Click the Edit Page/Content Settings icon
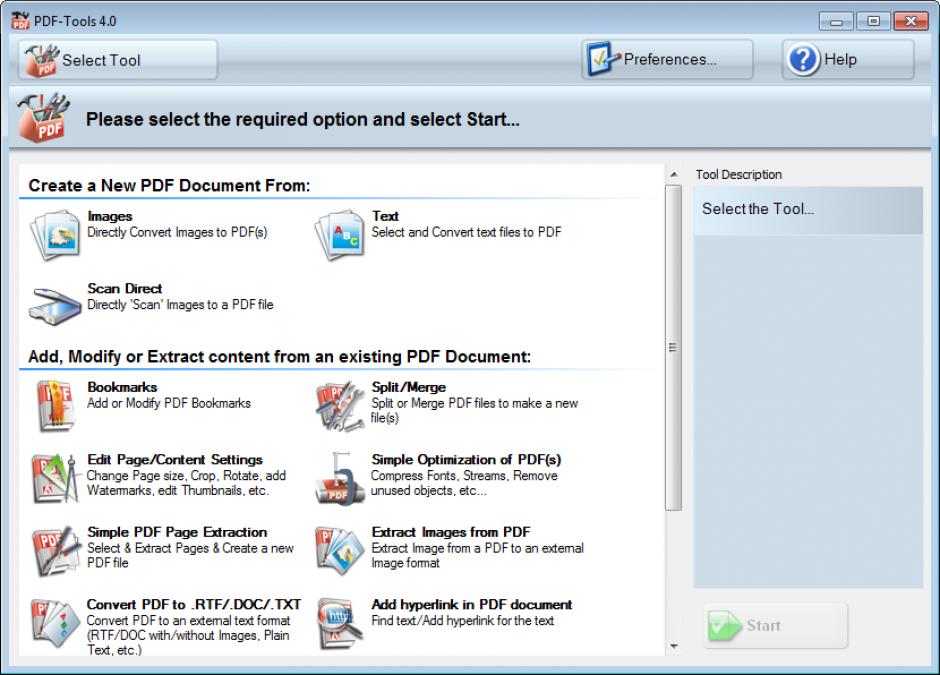This screenshot has height=675, width=940. (x=56, y=478)
